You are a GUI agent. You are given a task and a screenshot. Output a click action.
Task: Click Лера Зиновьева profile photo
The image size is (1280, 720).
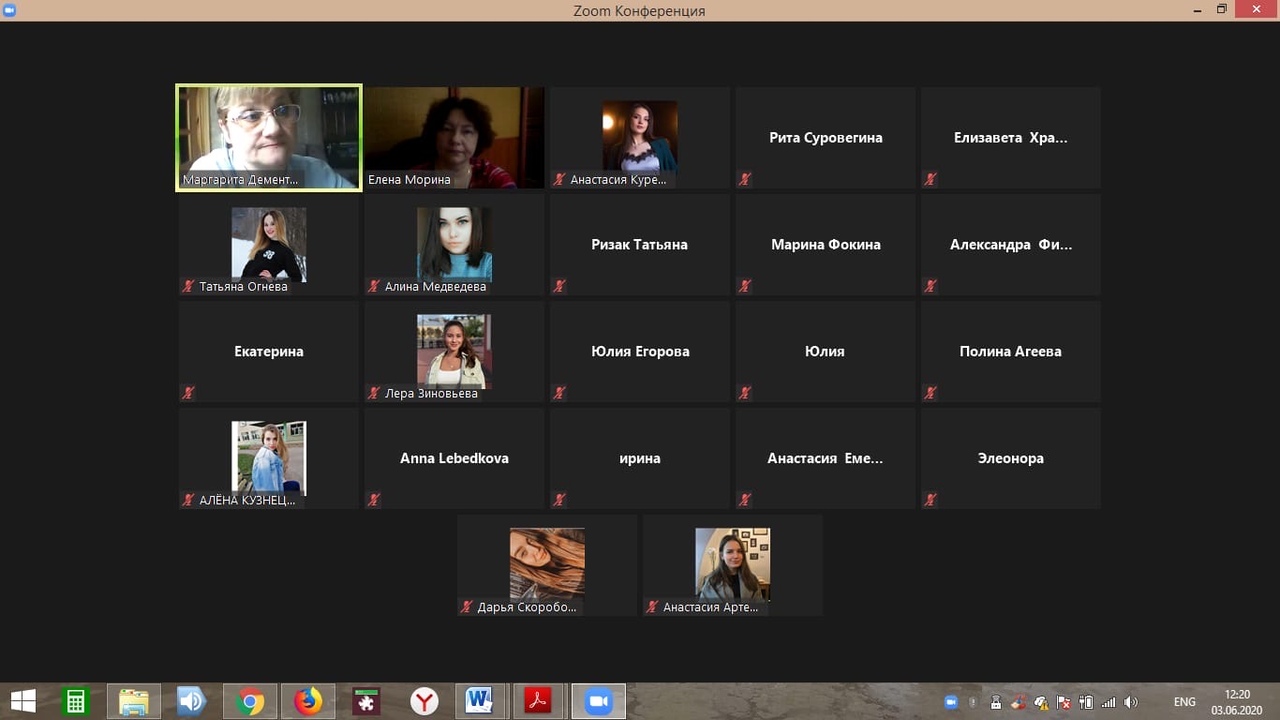(454, 351)
